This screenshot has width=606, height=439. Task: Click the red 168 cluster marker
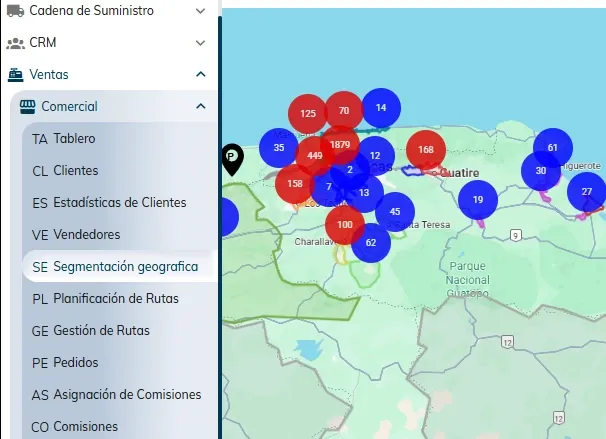[426, 150]
